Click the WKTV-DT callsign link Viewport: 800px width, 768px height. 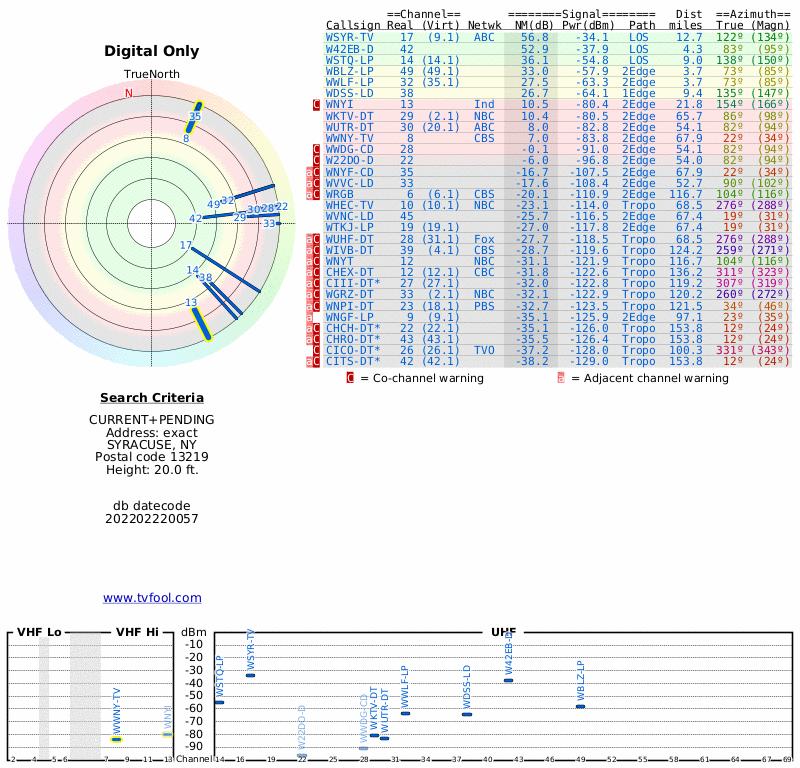pos(350,116)
